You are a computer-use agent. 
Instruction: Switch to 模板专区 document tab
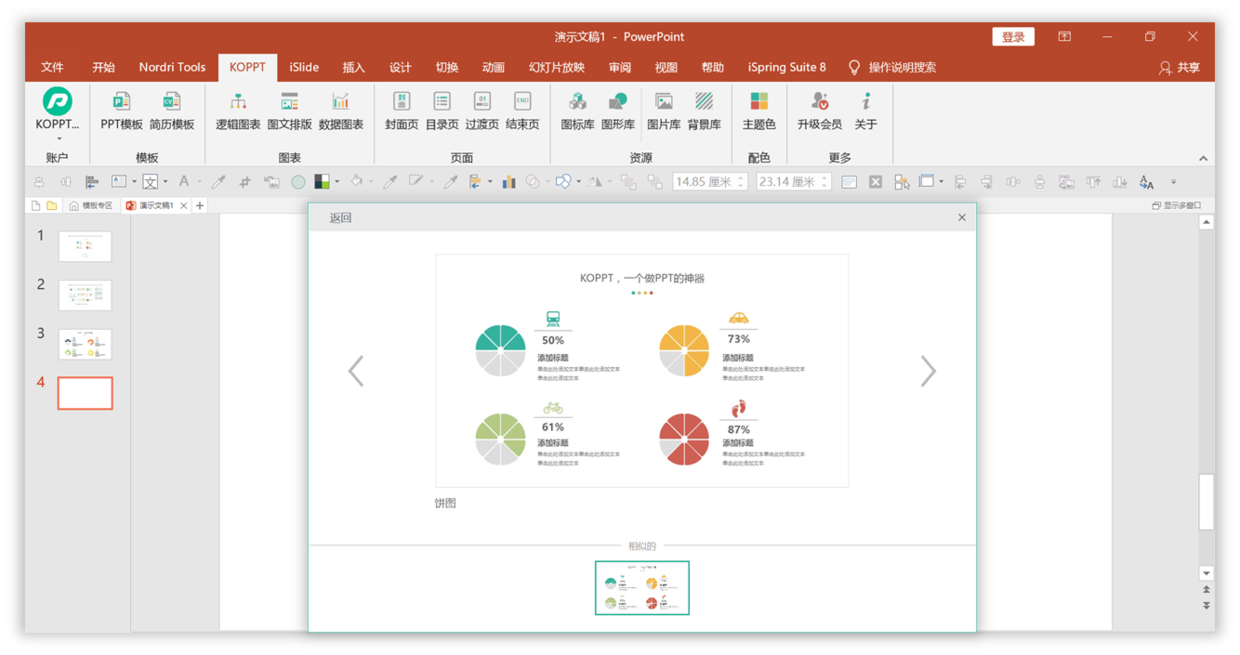coord(91,206)
